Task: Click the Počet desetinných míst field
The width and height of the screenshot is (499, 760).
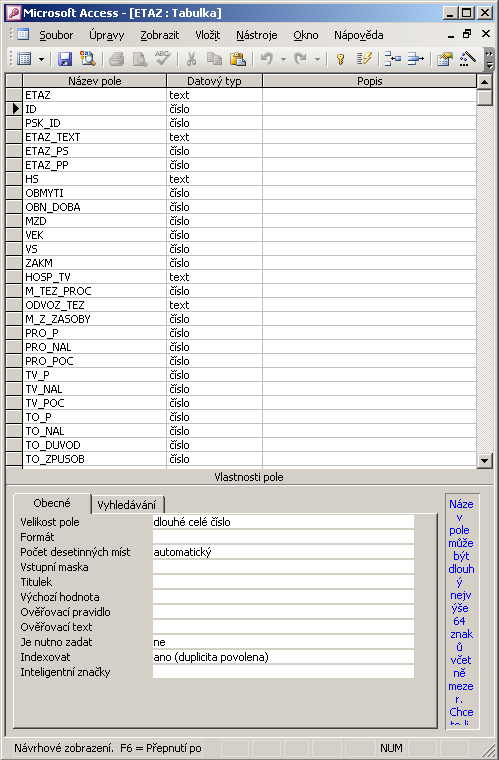Action: point(283,552)
